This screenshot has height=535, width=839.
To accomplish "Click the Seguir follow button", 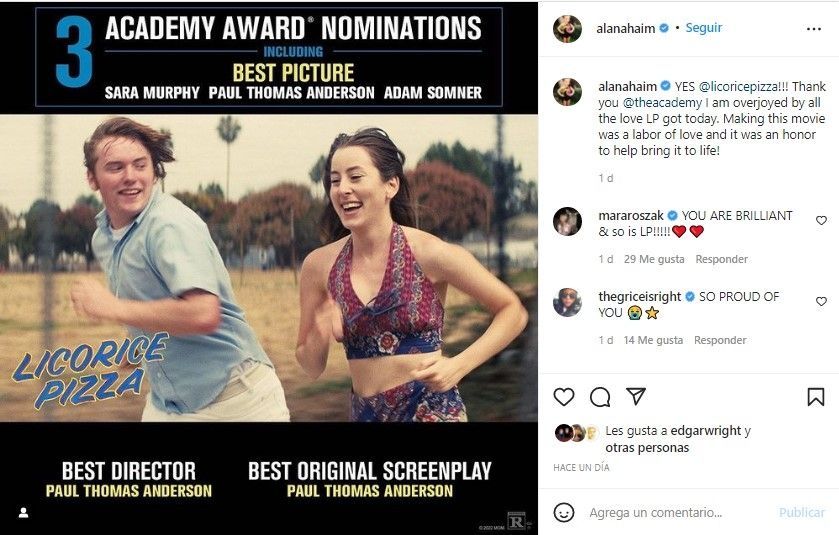I will [x=704, y=28].
